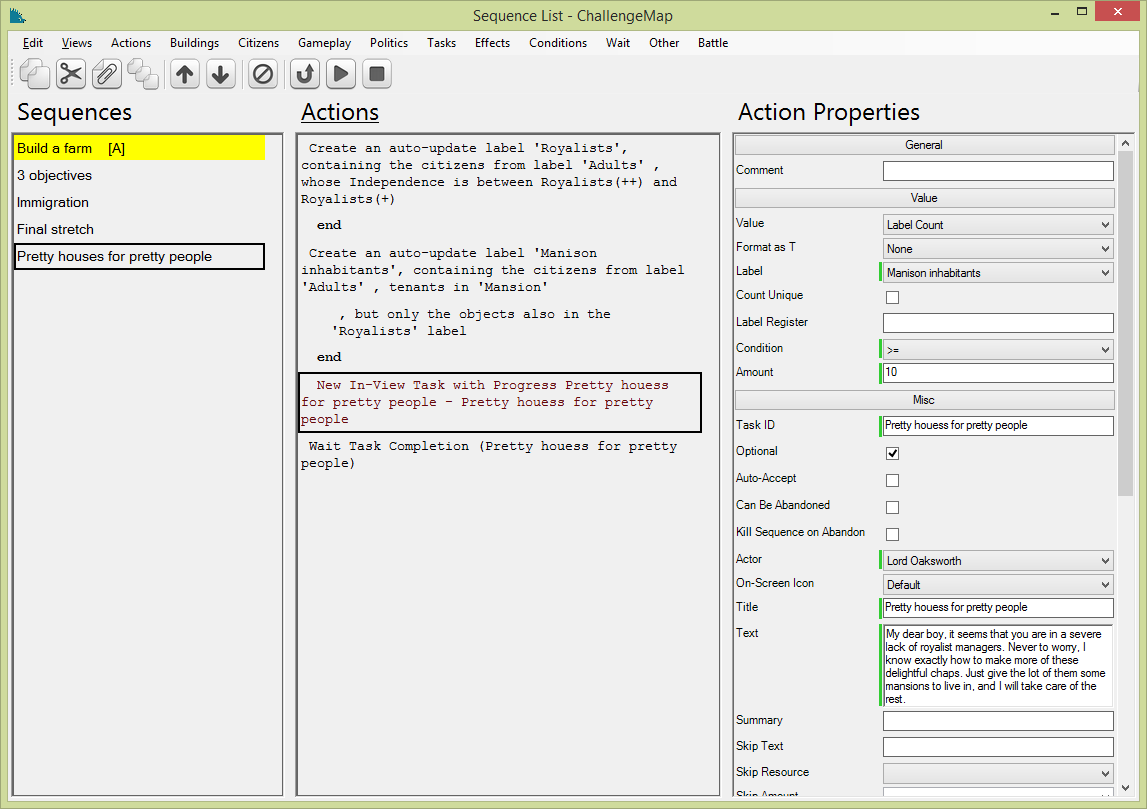Toggle Kill Sequence on Abandon checkbox

click(x=892, y=534)
